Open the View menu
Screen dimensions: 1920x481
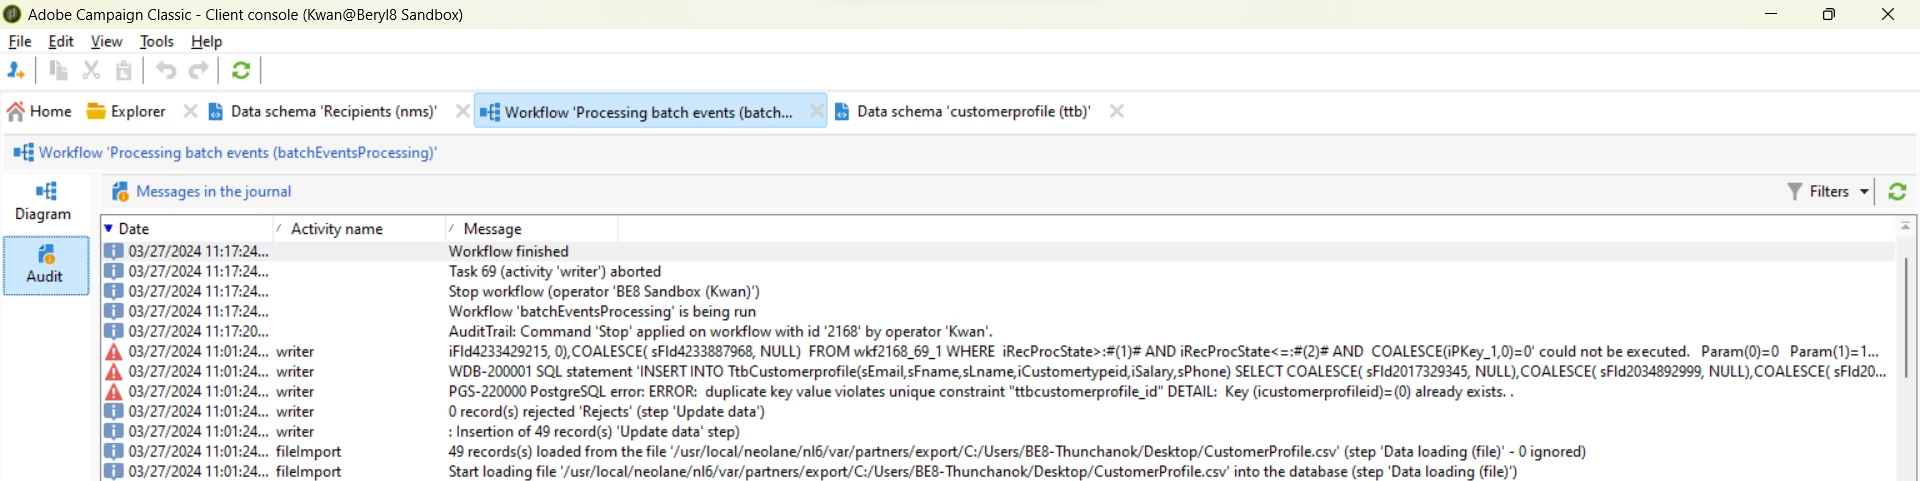pos(106,41)
